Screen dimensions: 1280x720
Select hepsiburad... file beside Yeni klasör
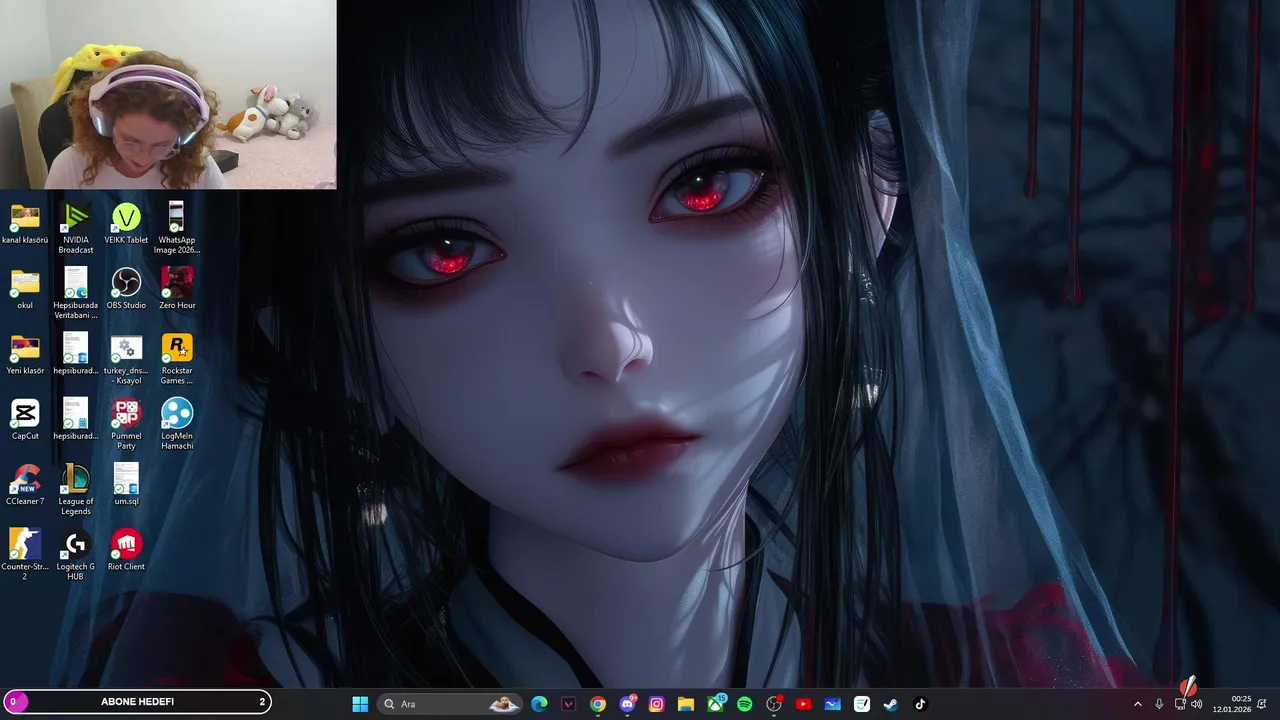coord(76,354)
